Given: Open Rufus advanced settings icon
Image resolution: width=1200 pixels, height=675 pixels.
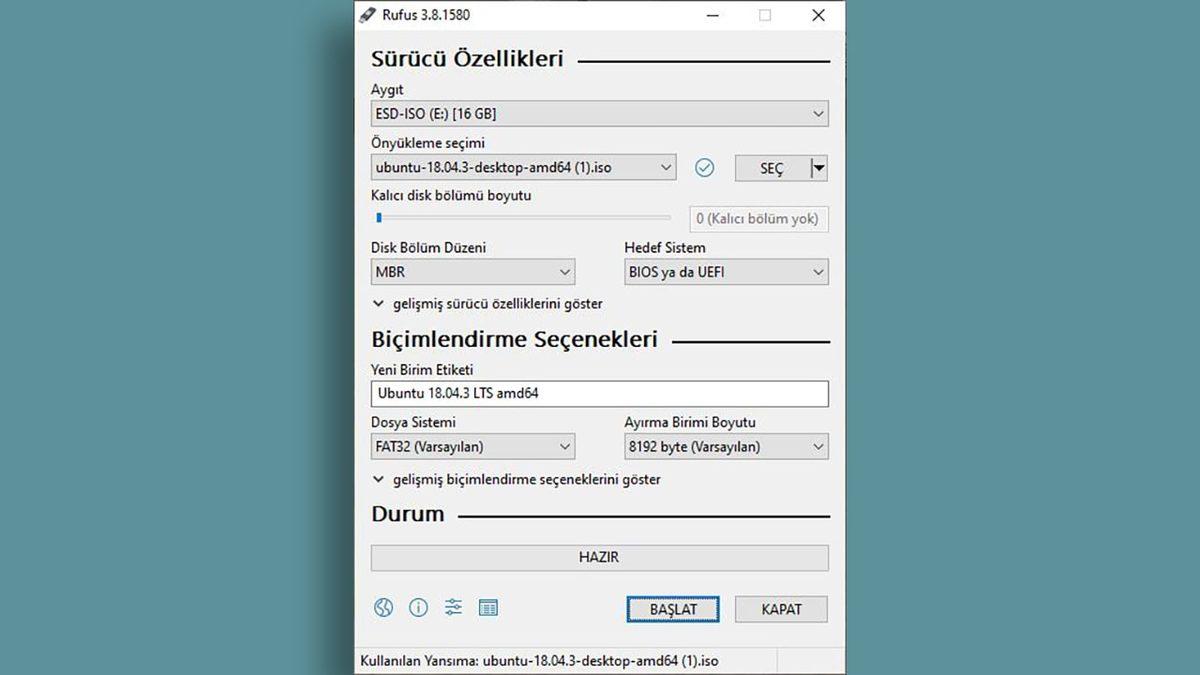Looking at the screenshot, I should click(454, 607).
